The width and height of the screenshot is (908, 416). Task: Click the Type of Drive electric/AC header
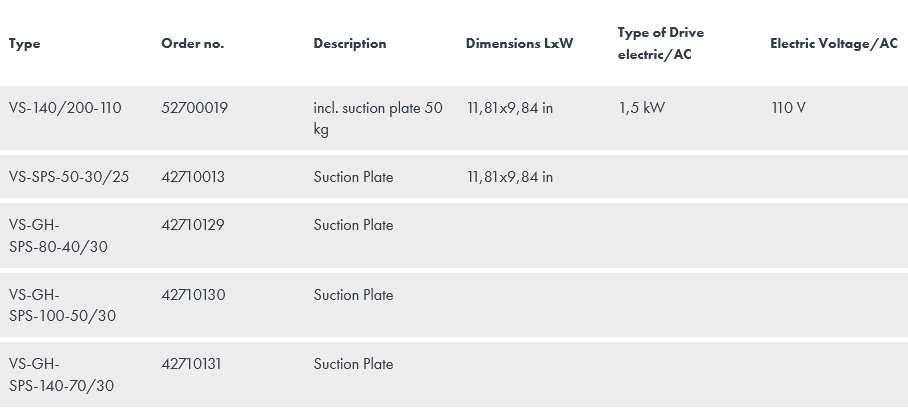click(x=660, y=44)
